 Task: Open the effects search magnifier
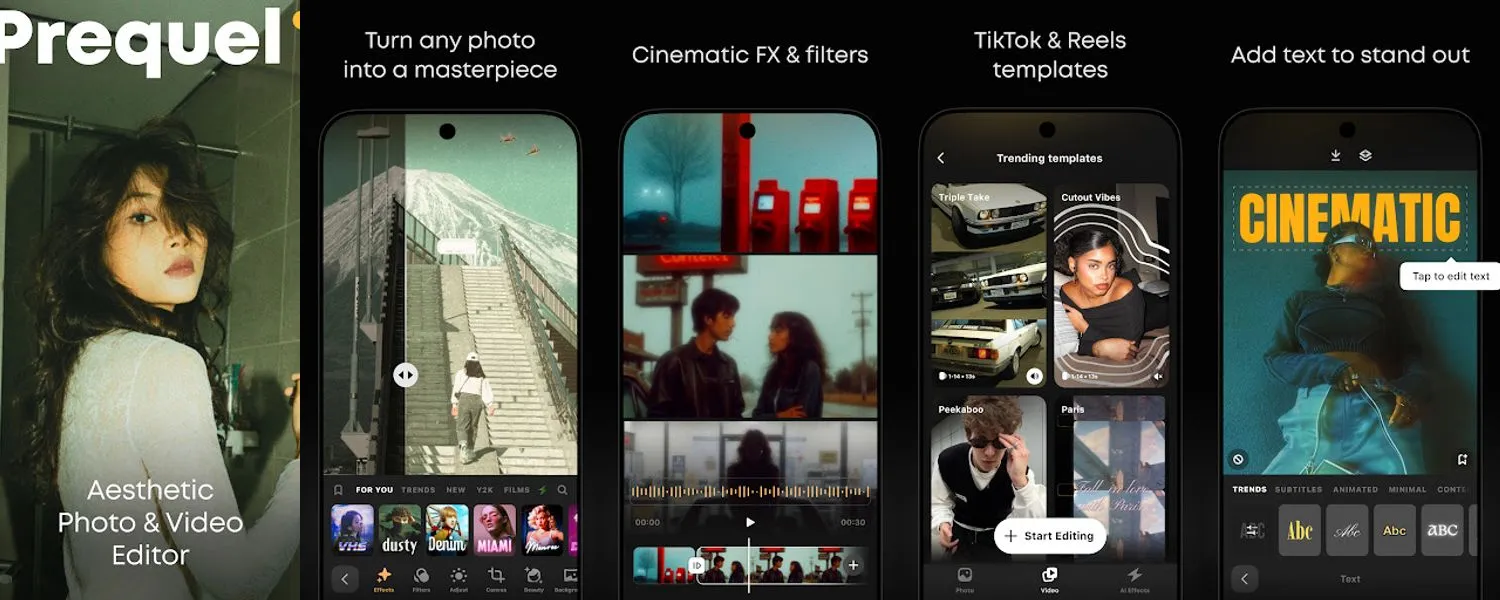click(x=563, y=490)
